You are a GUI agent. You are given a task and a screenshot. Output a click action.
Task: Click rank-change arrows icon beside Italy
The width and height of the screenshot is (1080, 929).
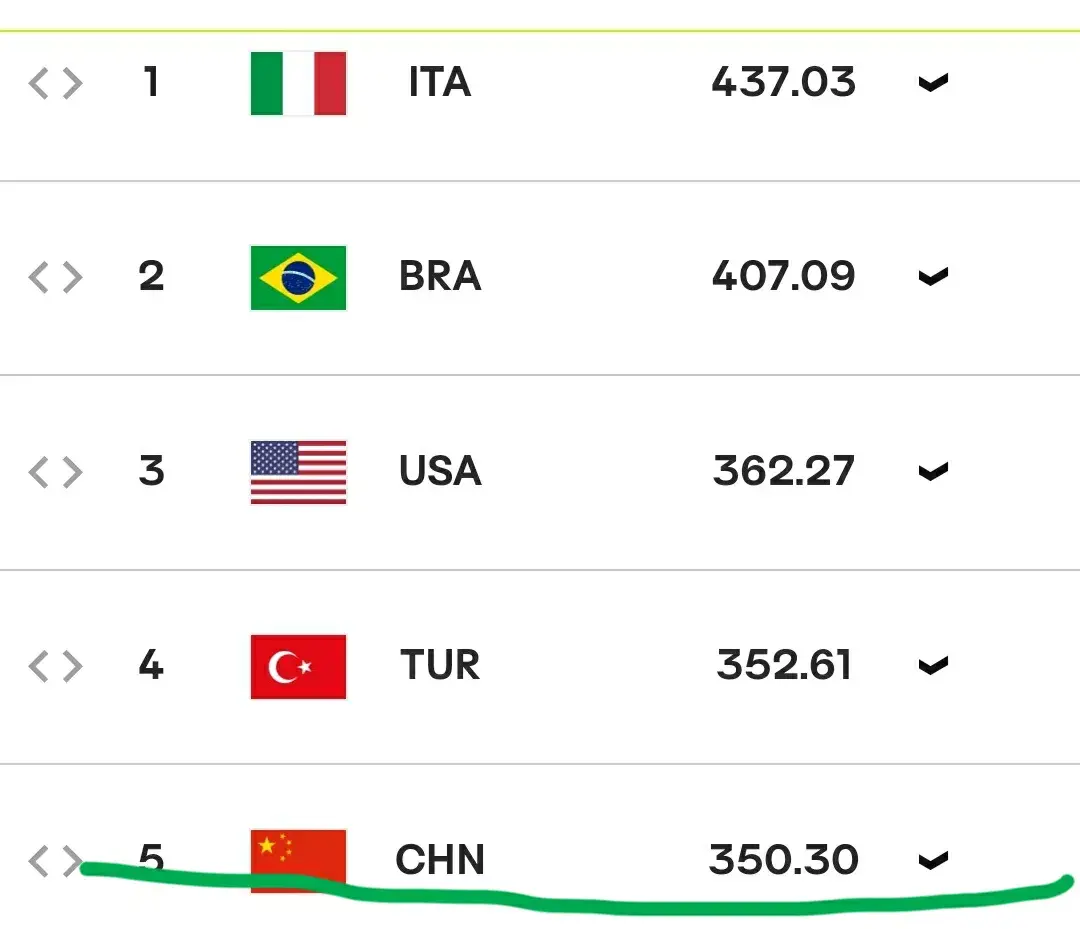56,83
